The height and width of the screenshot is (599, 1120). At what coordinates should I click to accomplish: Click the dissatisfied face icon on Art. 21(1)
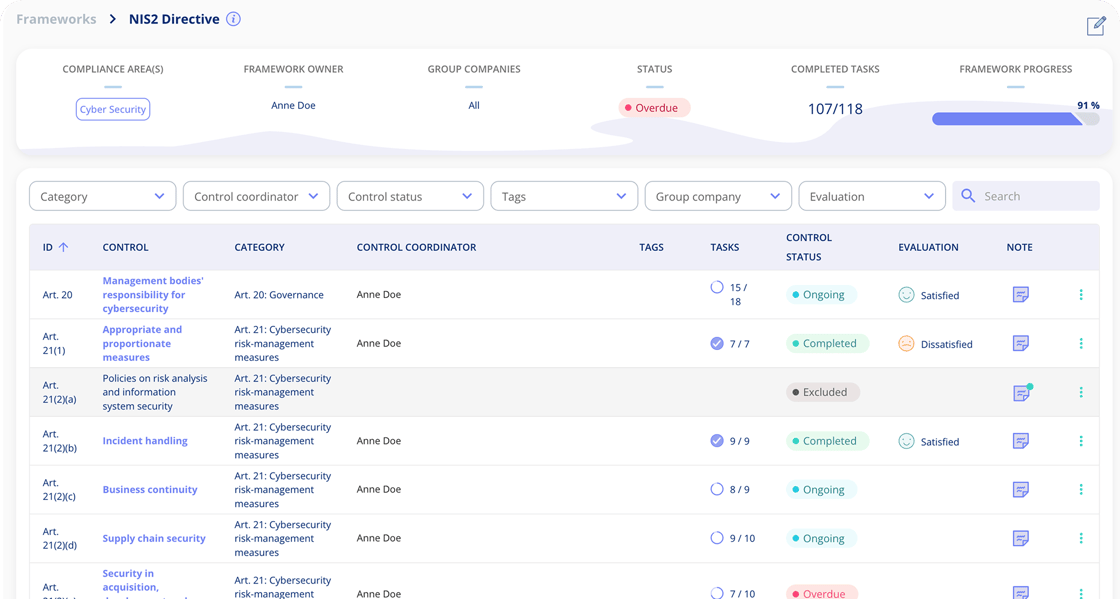[906, 343]
